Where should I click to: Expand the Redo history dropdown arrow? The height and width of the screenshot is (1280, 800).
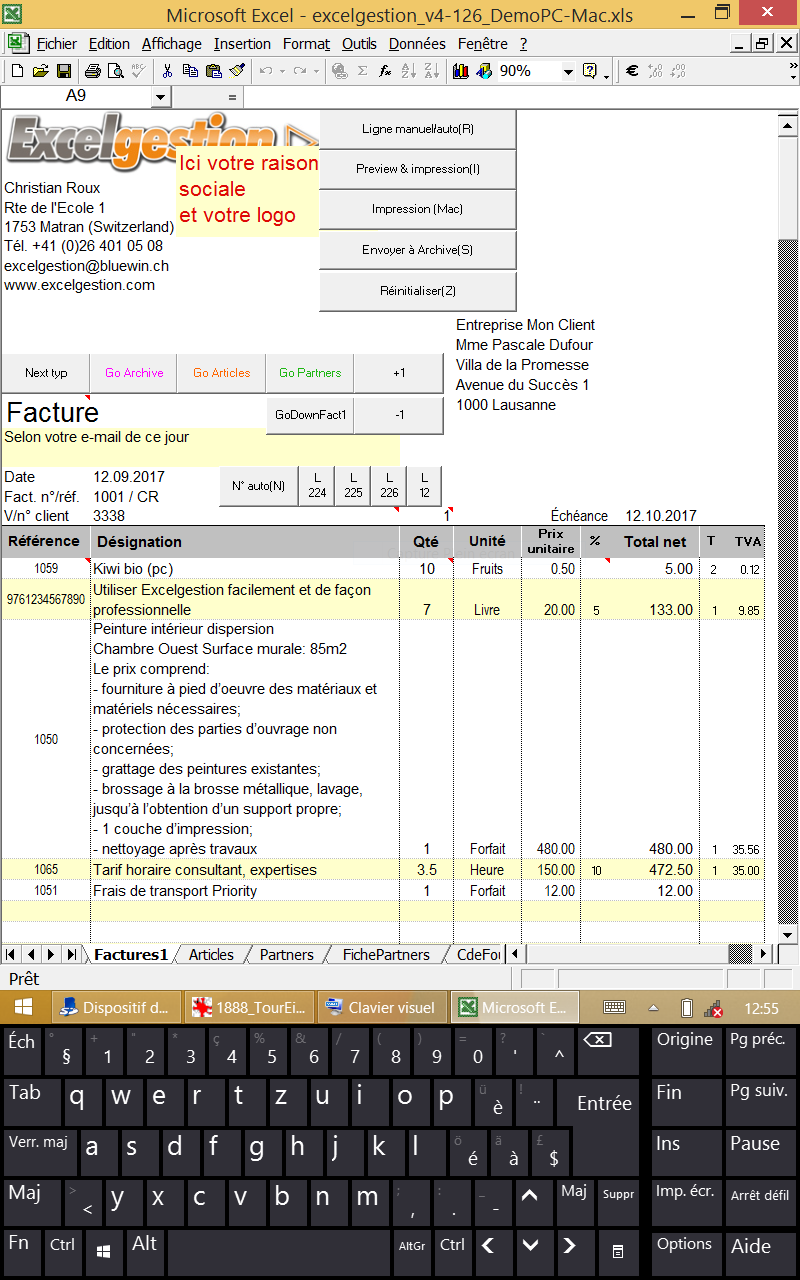(316, 71)
